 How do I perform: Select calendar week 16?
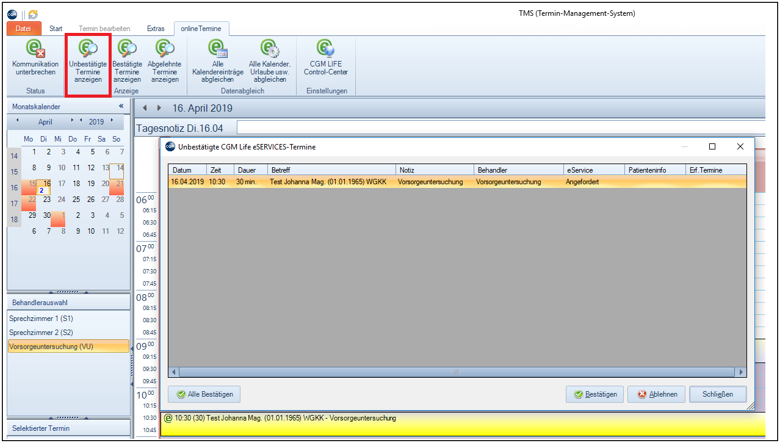coord(14,188)
